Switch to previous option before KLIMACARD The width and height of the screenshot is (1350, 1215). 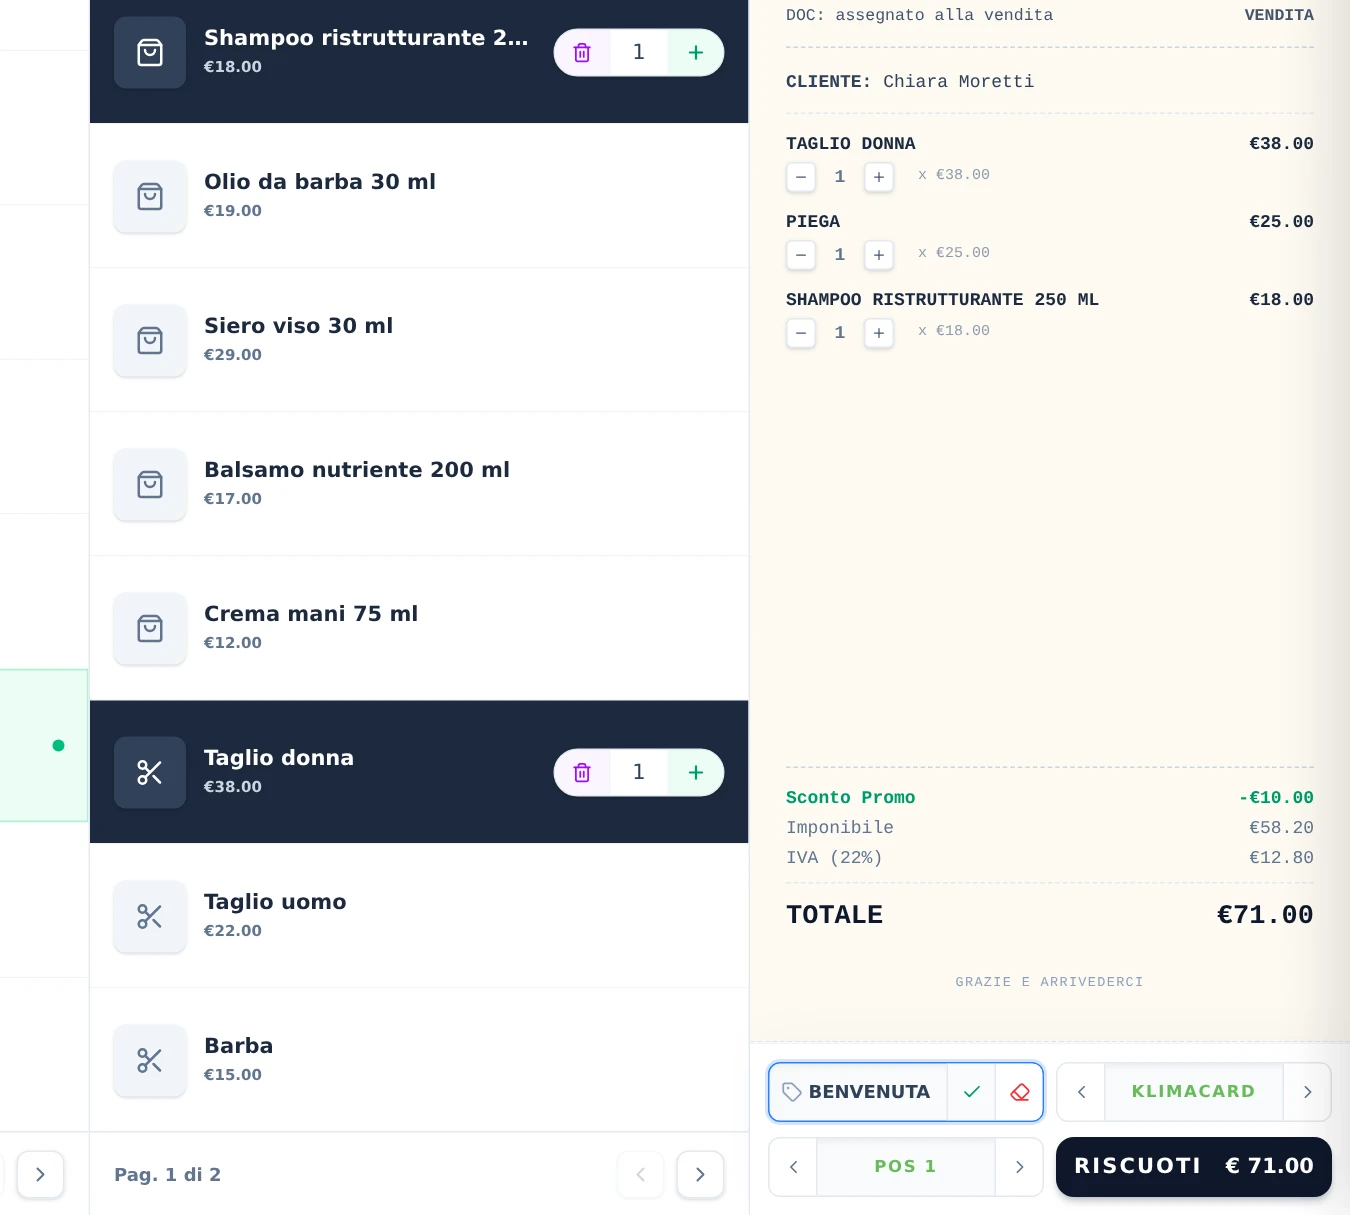click(1081, 1092)
